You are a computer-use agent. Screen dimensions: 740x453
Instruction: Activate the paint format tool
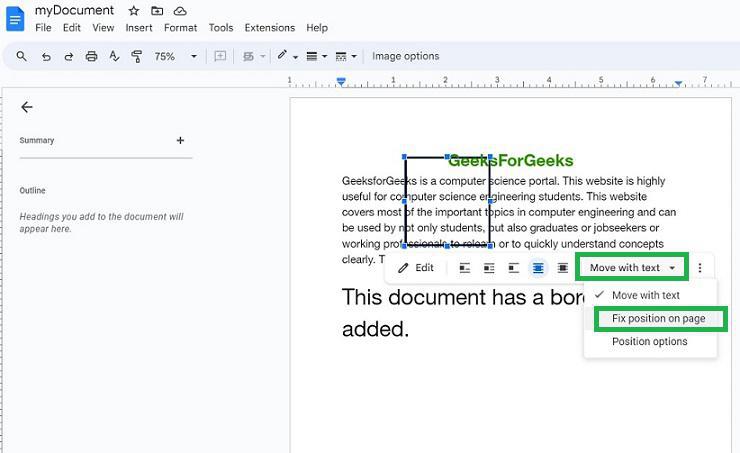coord(137,57)
